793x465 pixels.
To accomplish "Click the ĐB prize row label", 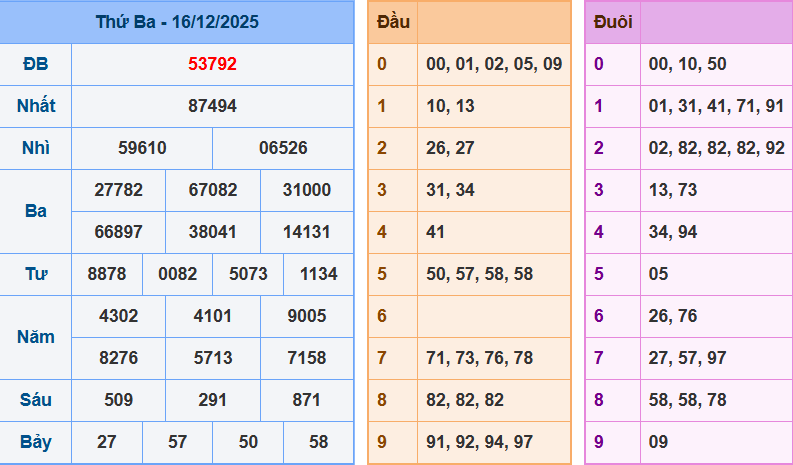I will click(x=35, y=64).
